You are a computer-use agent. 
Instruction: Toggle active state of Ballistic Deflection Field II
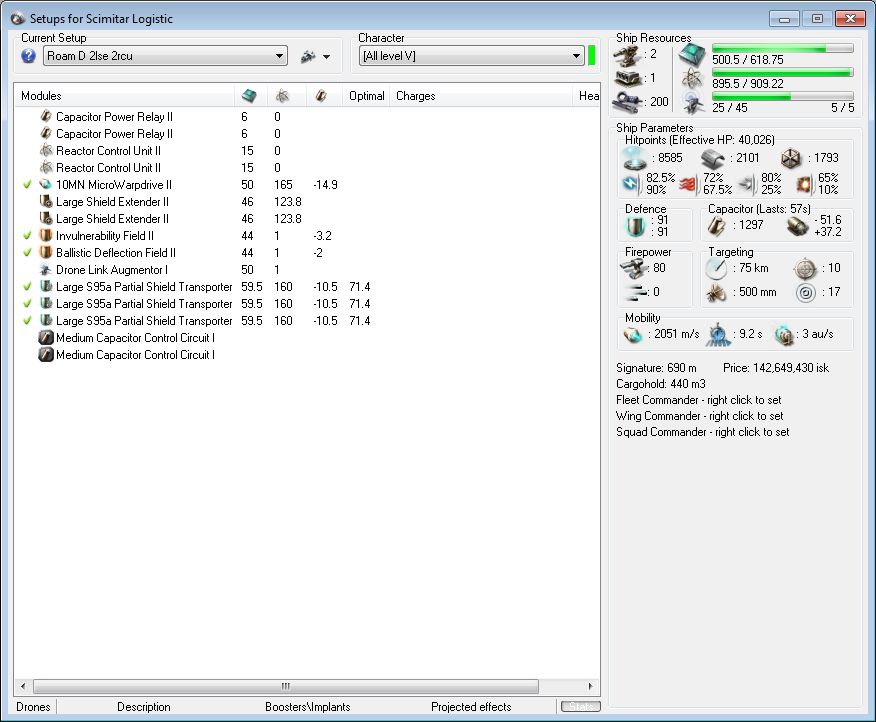point(27,253)
